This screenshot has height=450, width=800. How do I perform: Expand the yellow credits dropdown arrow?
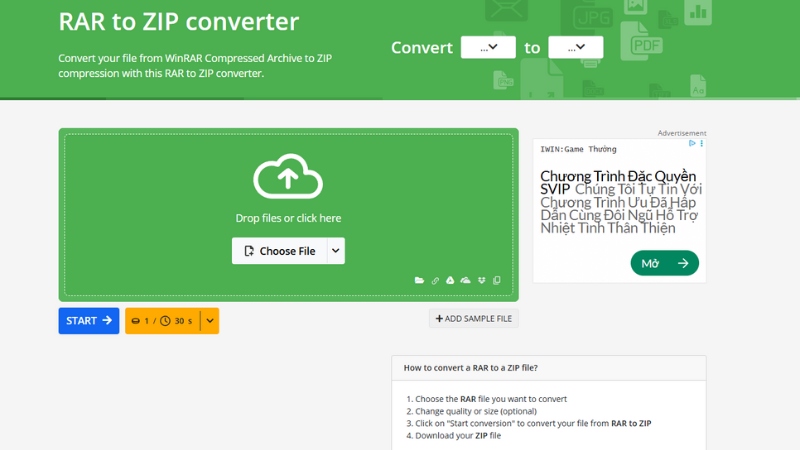coord(210,321)
